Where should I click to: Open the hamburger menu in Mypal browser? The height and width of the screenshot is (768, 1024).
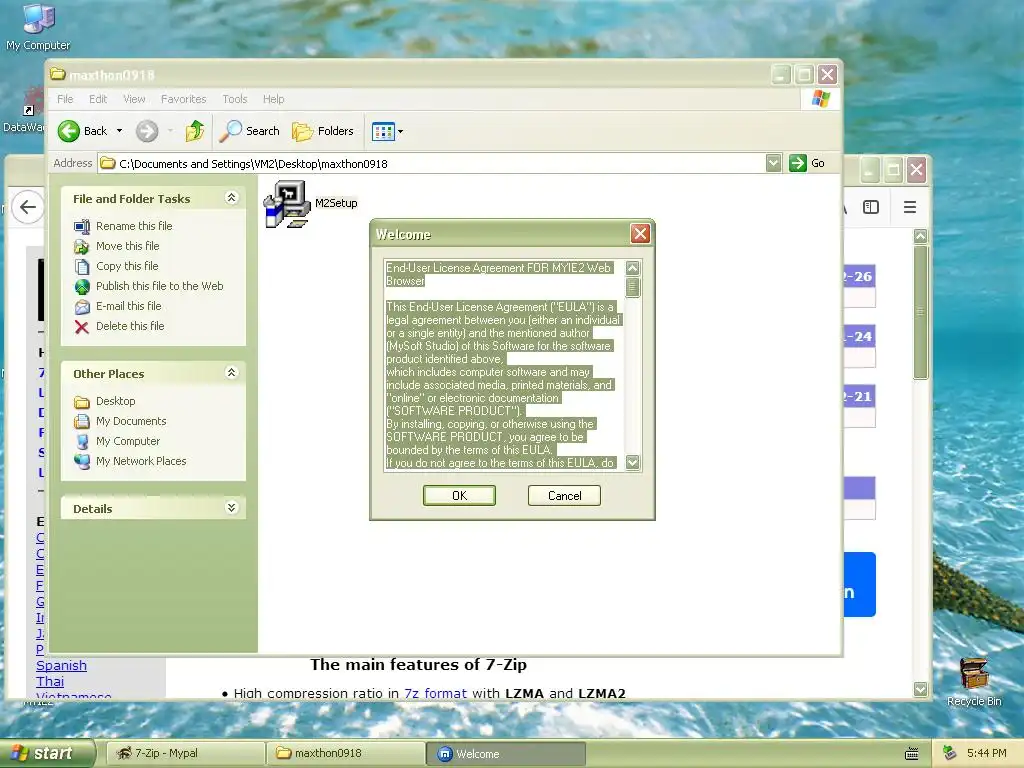(910, 208)
